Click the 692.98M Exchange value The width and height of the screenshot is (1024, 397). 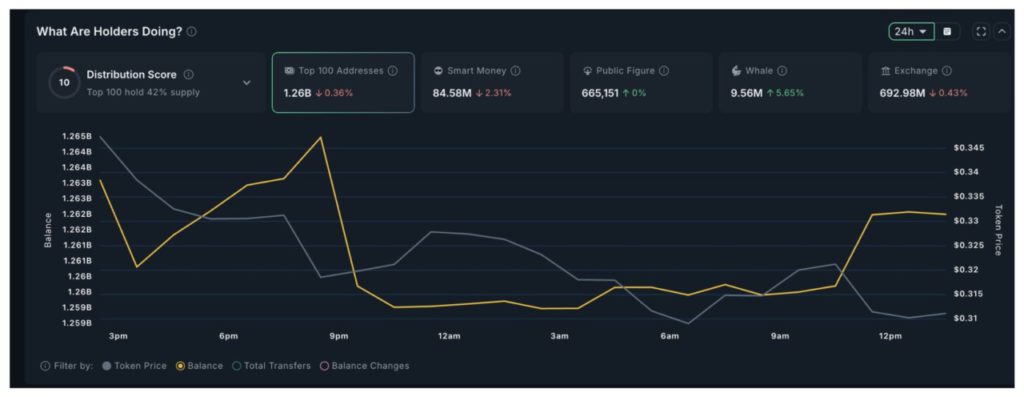point(903,93)
